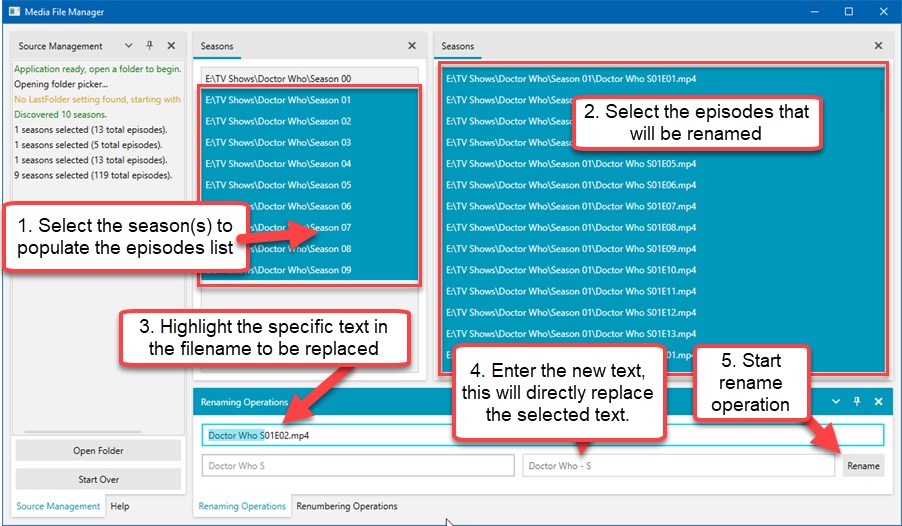Minimize the Media File Manager window

tap(815, 12)
